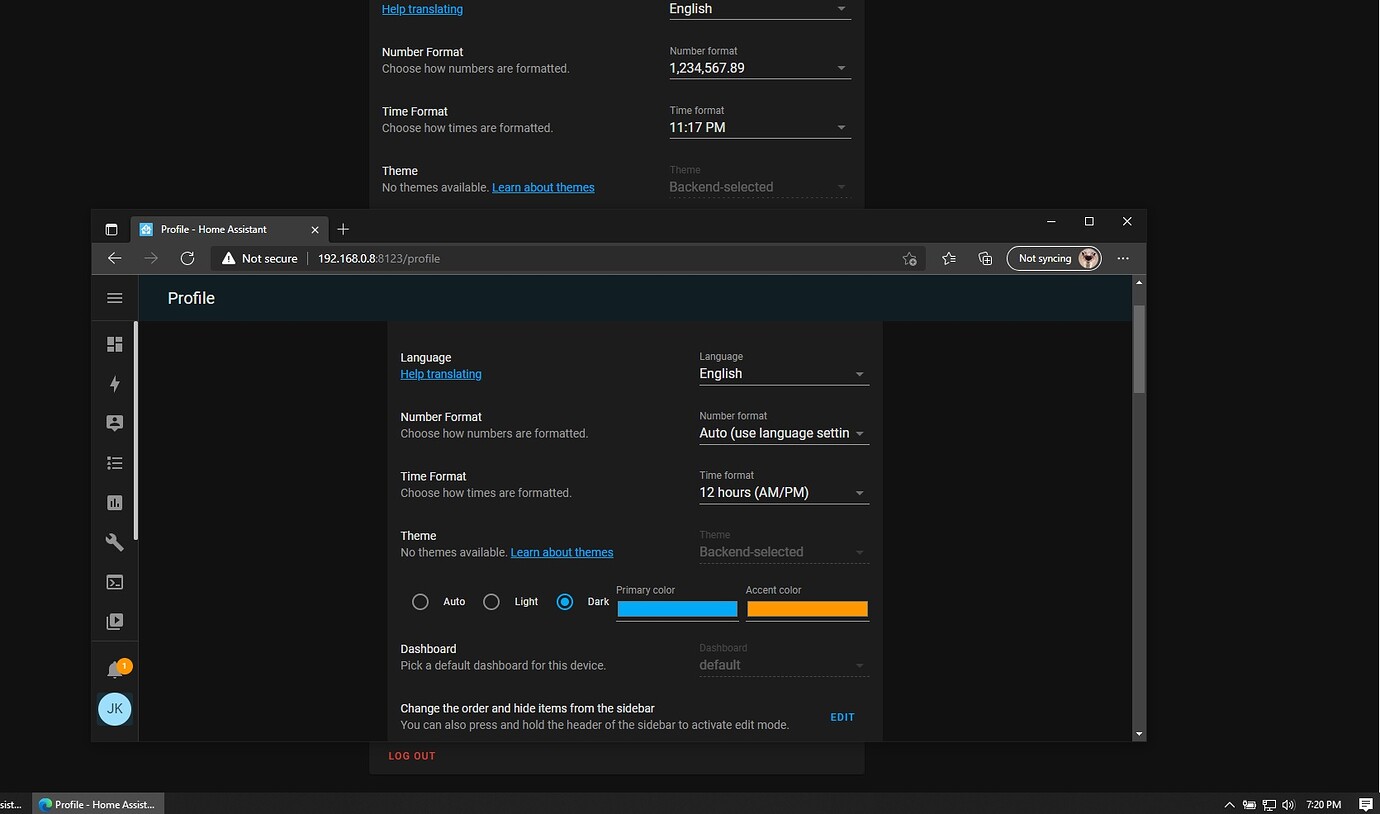Click the JK user avatar in sidebar
The image size is (1380, 814).
tap(115, 709)
